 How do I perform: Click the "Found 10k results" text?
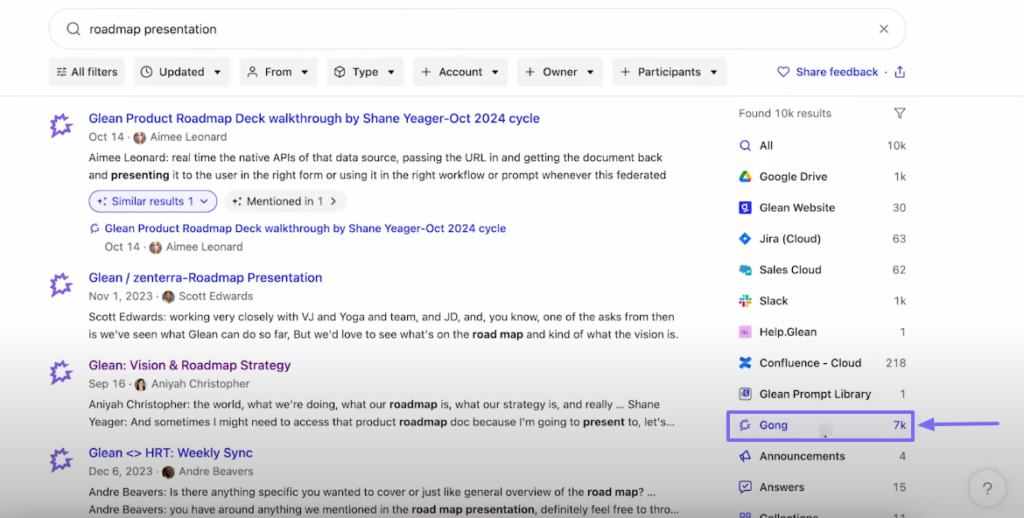click(785, 113)
